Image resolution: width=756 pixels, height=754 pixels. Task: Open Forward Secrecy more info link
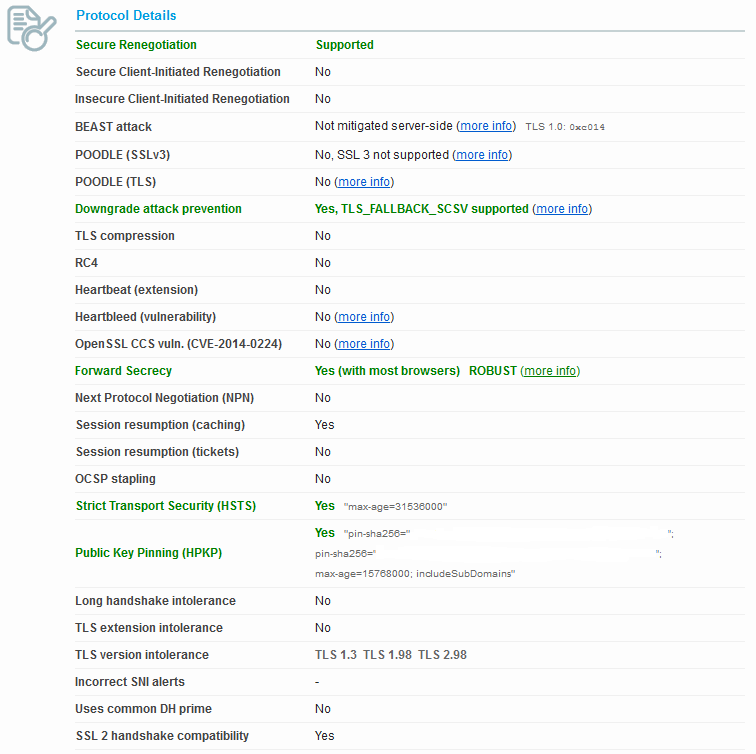(x=550, y=371)
